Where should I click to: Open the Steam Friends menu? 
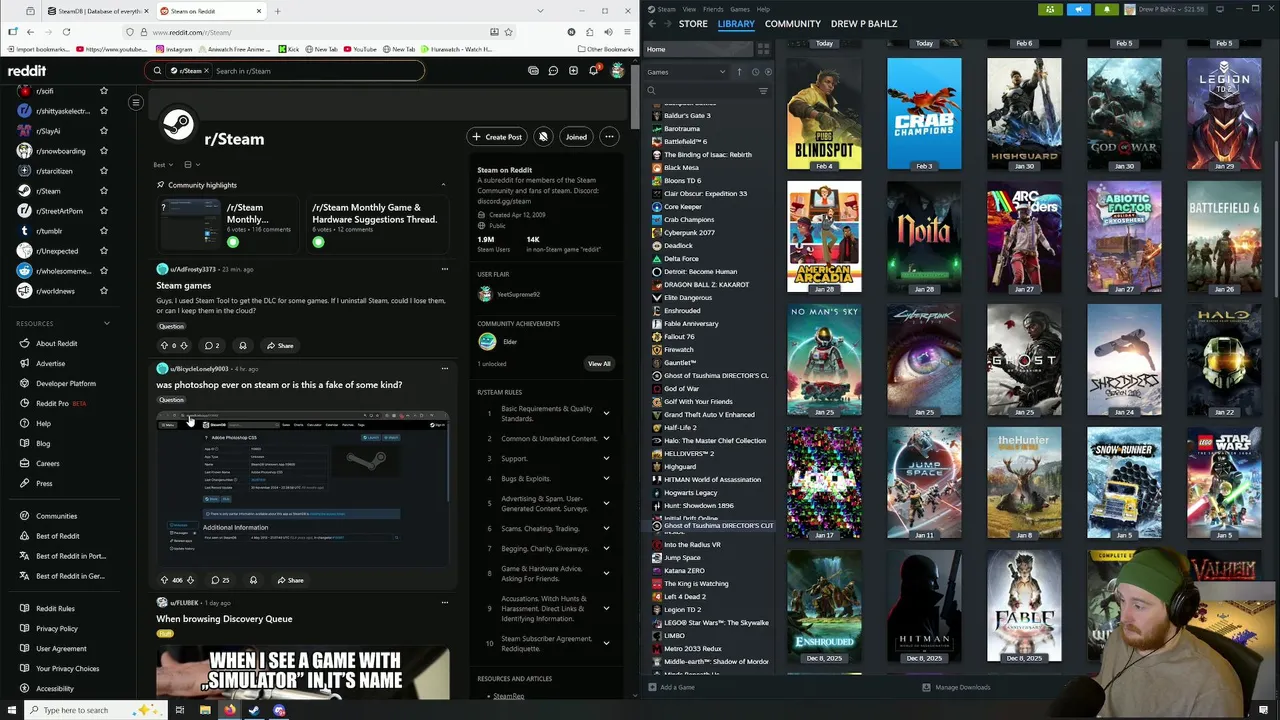[713, 9]
